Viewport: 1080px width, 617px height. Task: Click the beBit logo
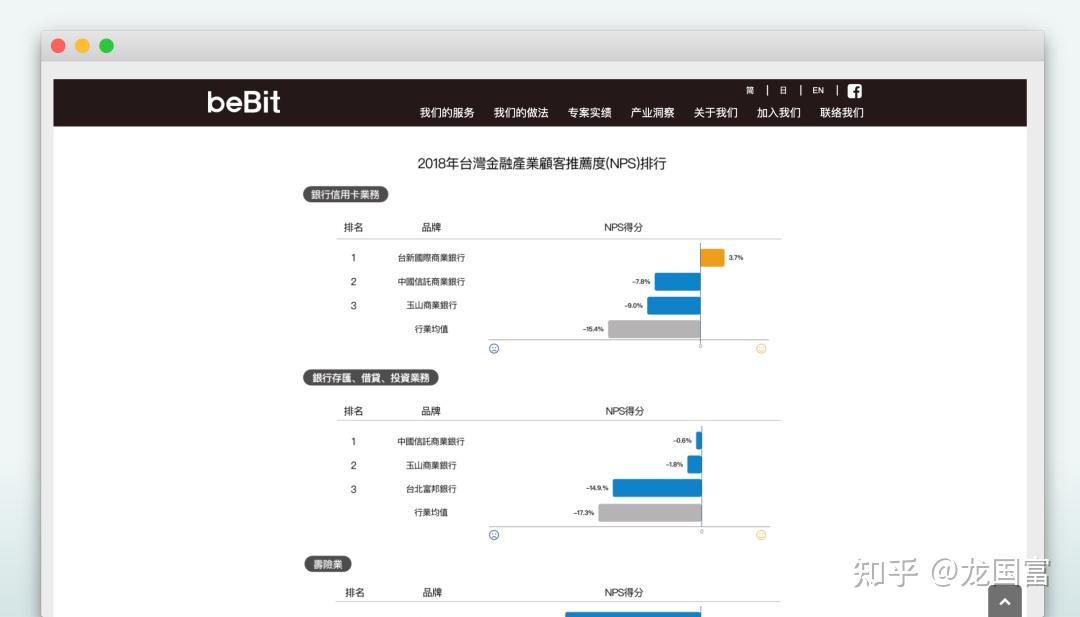coord(242,102)
